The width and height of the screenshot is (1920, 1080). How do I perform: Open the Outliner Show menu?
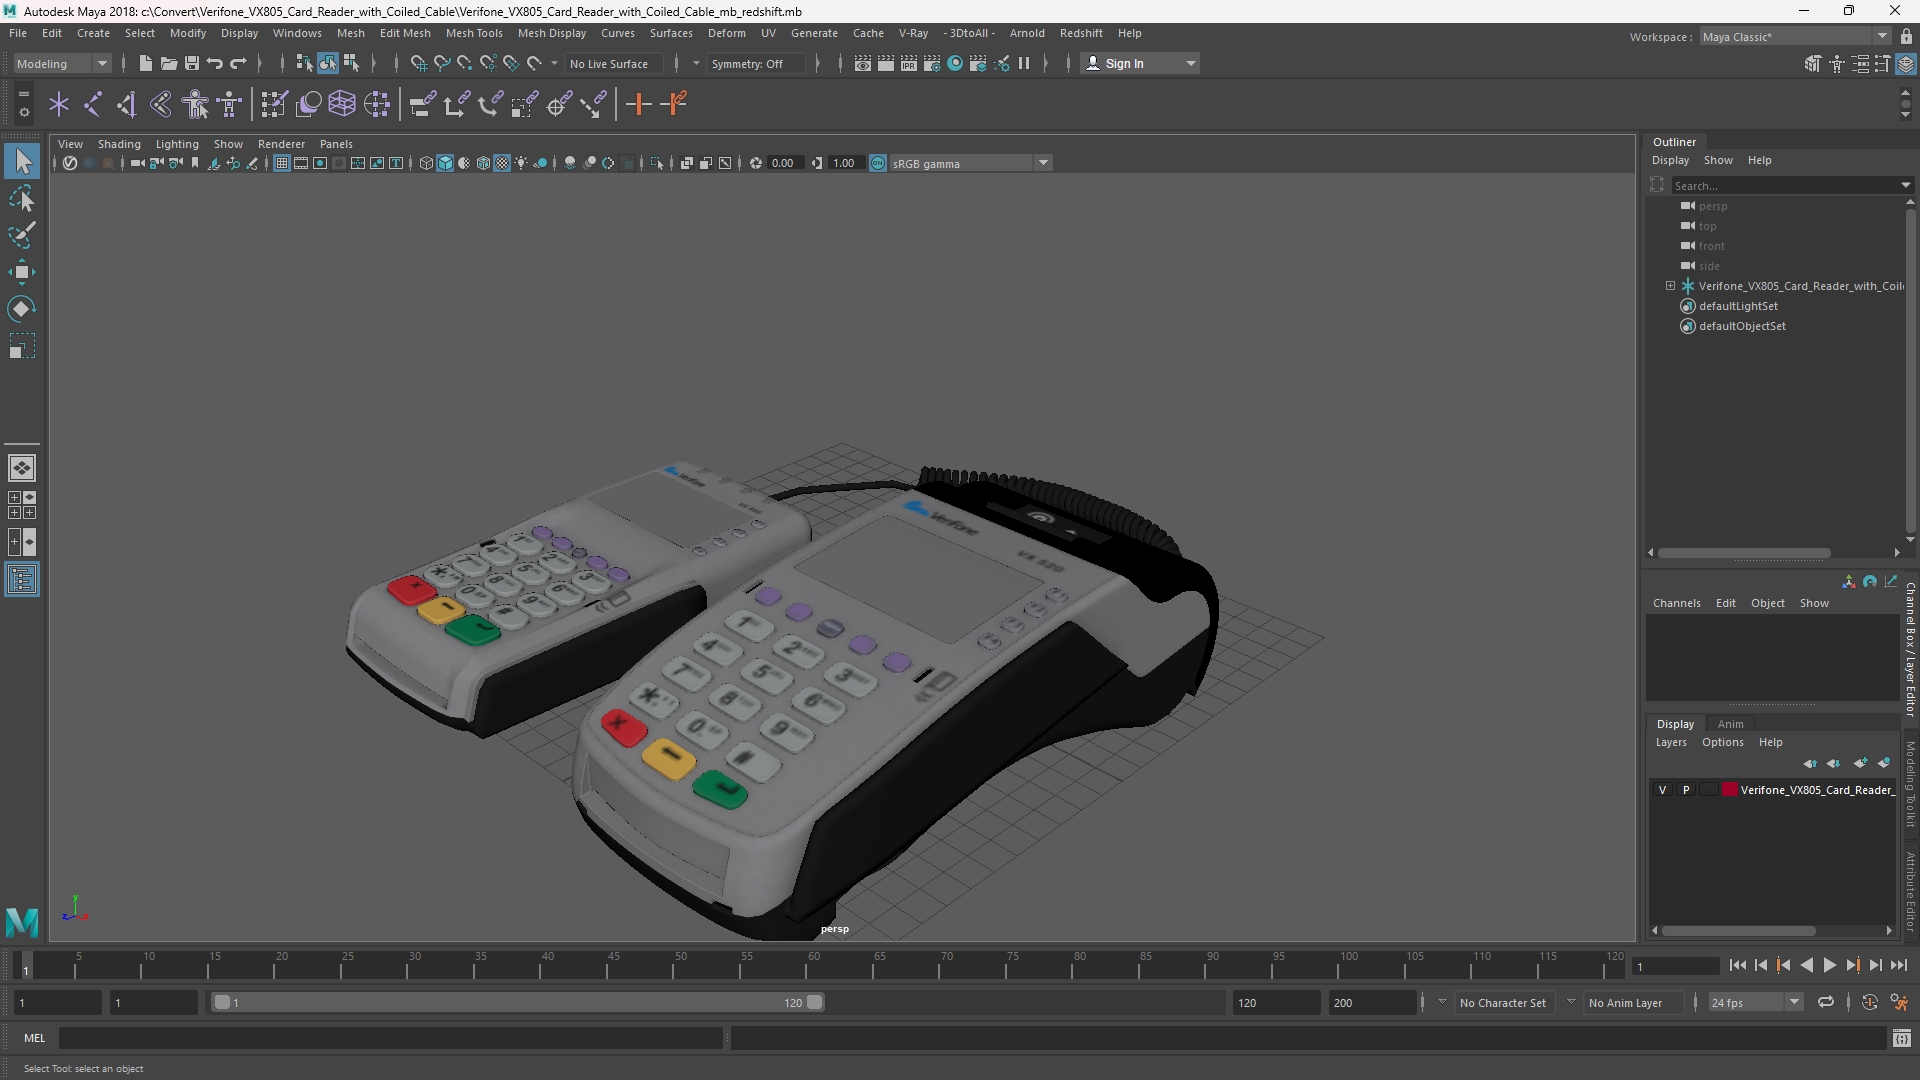click(x=1718, y=160)
